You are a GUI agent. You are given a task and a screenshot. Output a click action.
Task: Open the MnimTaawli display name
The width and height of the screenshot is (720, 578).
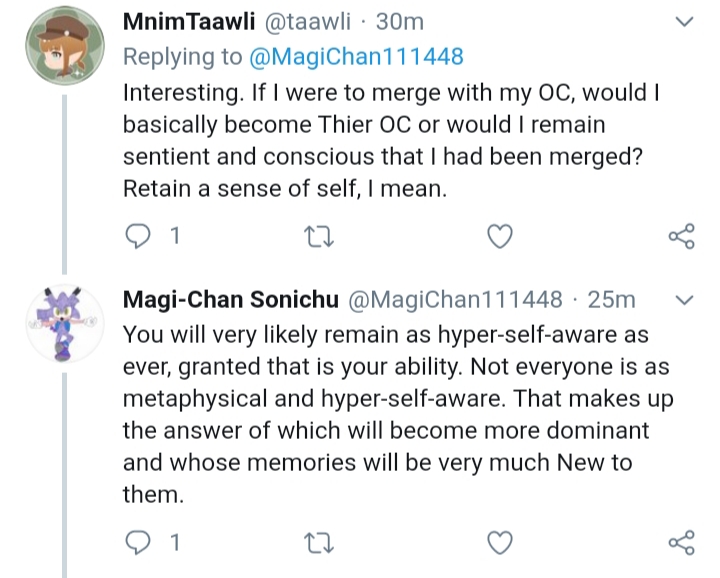189,22
